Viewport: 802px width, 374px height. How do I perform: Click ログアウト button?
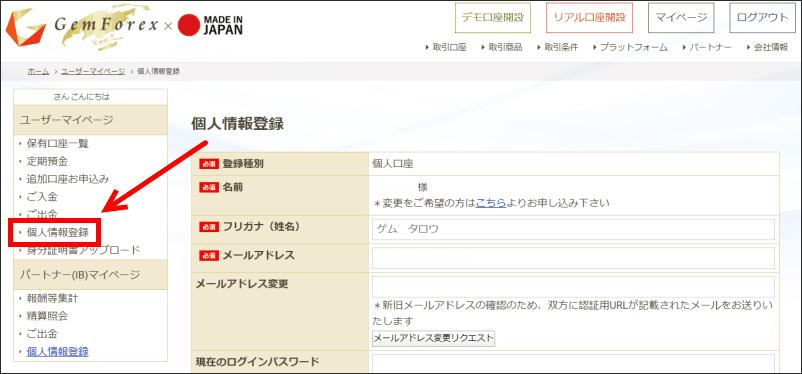tap(762, 18)
